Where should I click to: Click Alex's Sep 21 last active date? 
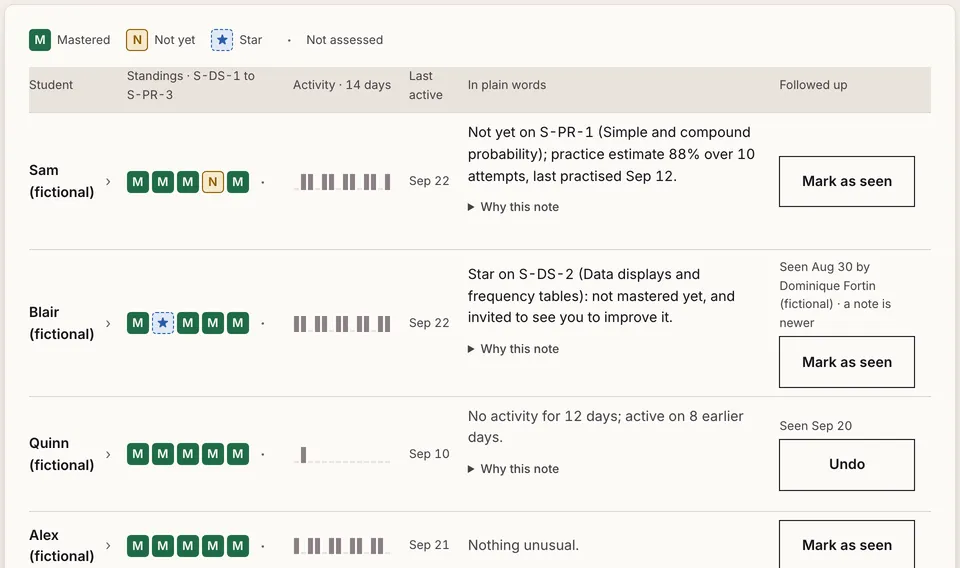(429, 545)
